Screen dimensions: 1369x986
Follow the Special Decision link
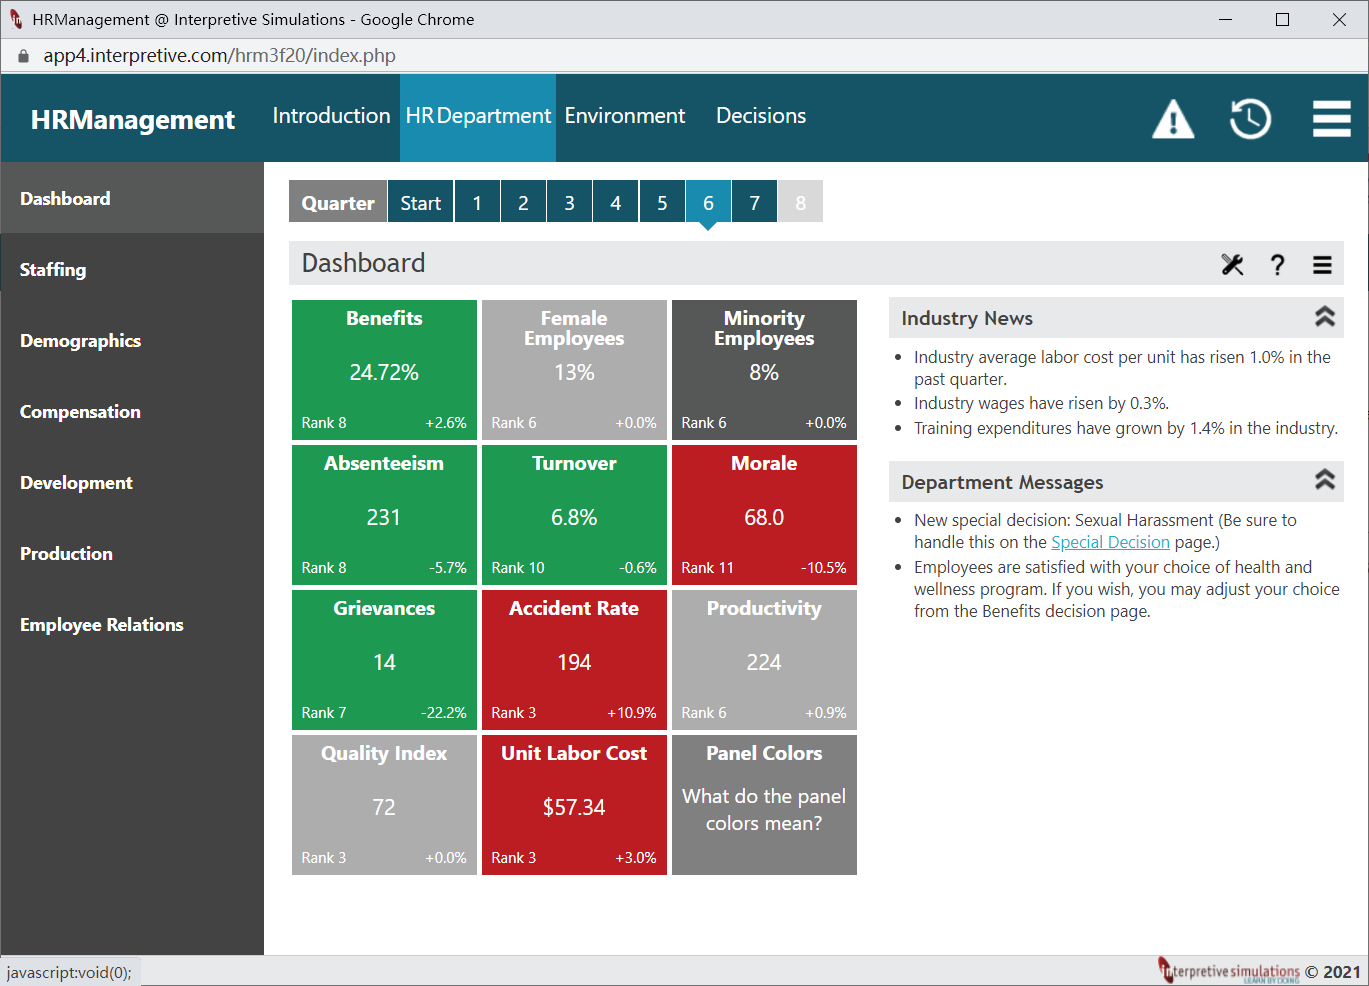(x=1110, y=542)
